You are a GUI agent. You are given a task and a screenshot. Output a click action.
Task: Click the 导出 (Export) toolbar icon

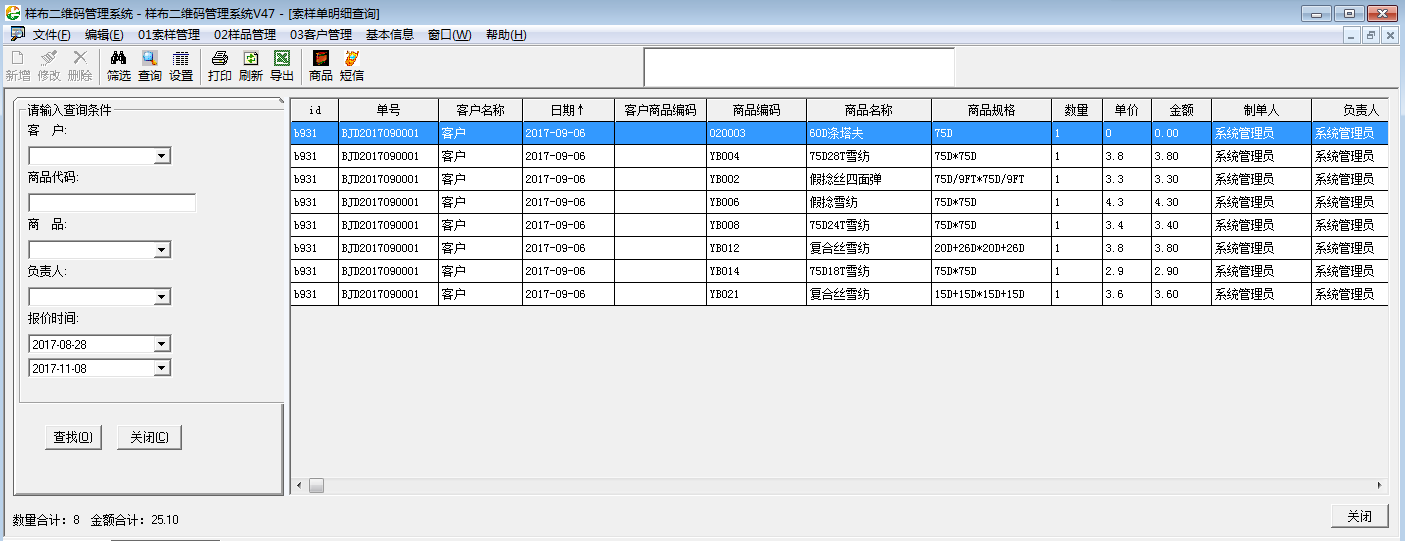[x=282, y=66]
